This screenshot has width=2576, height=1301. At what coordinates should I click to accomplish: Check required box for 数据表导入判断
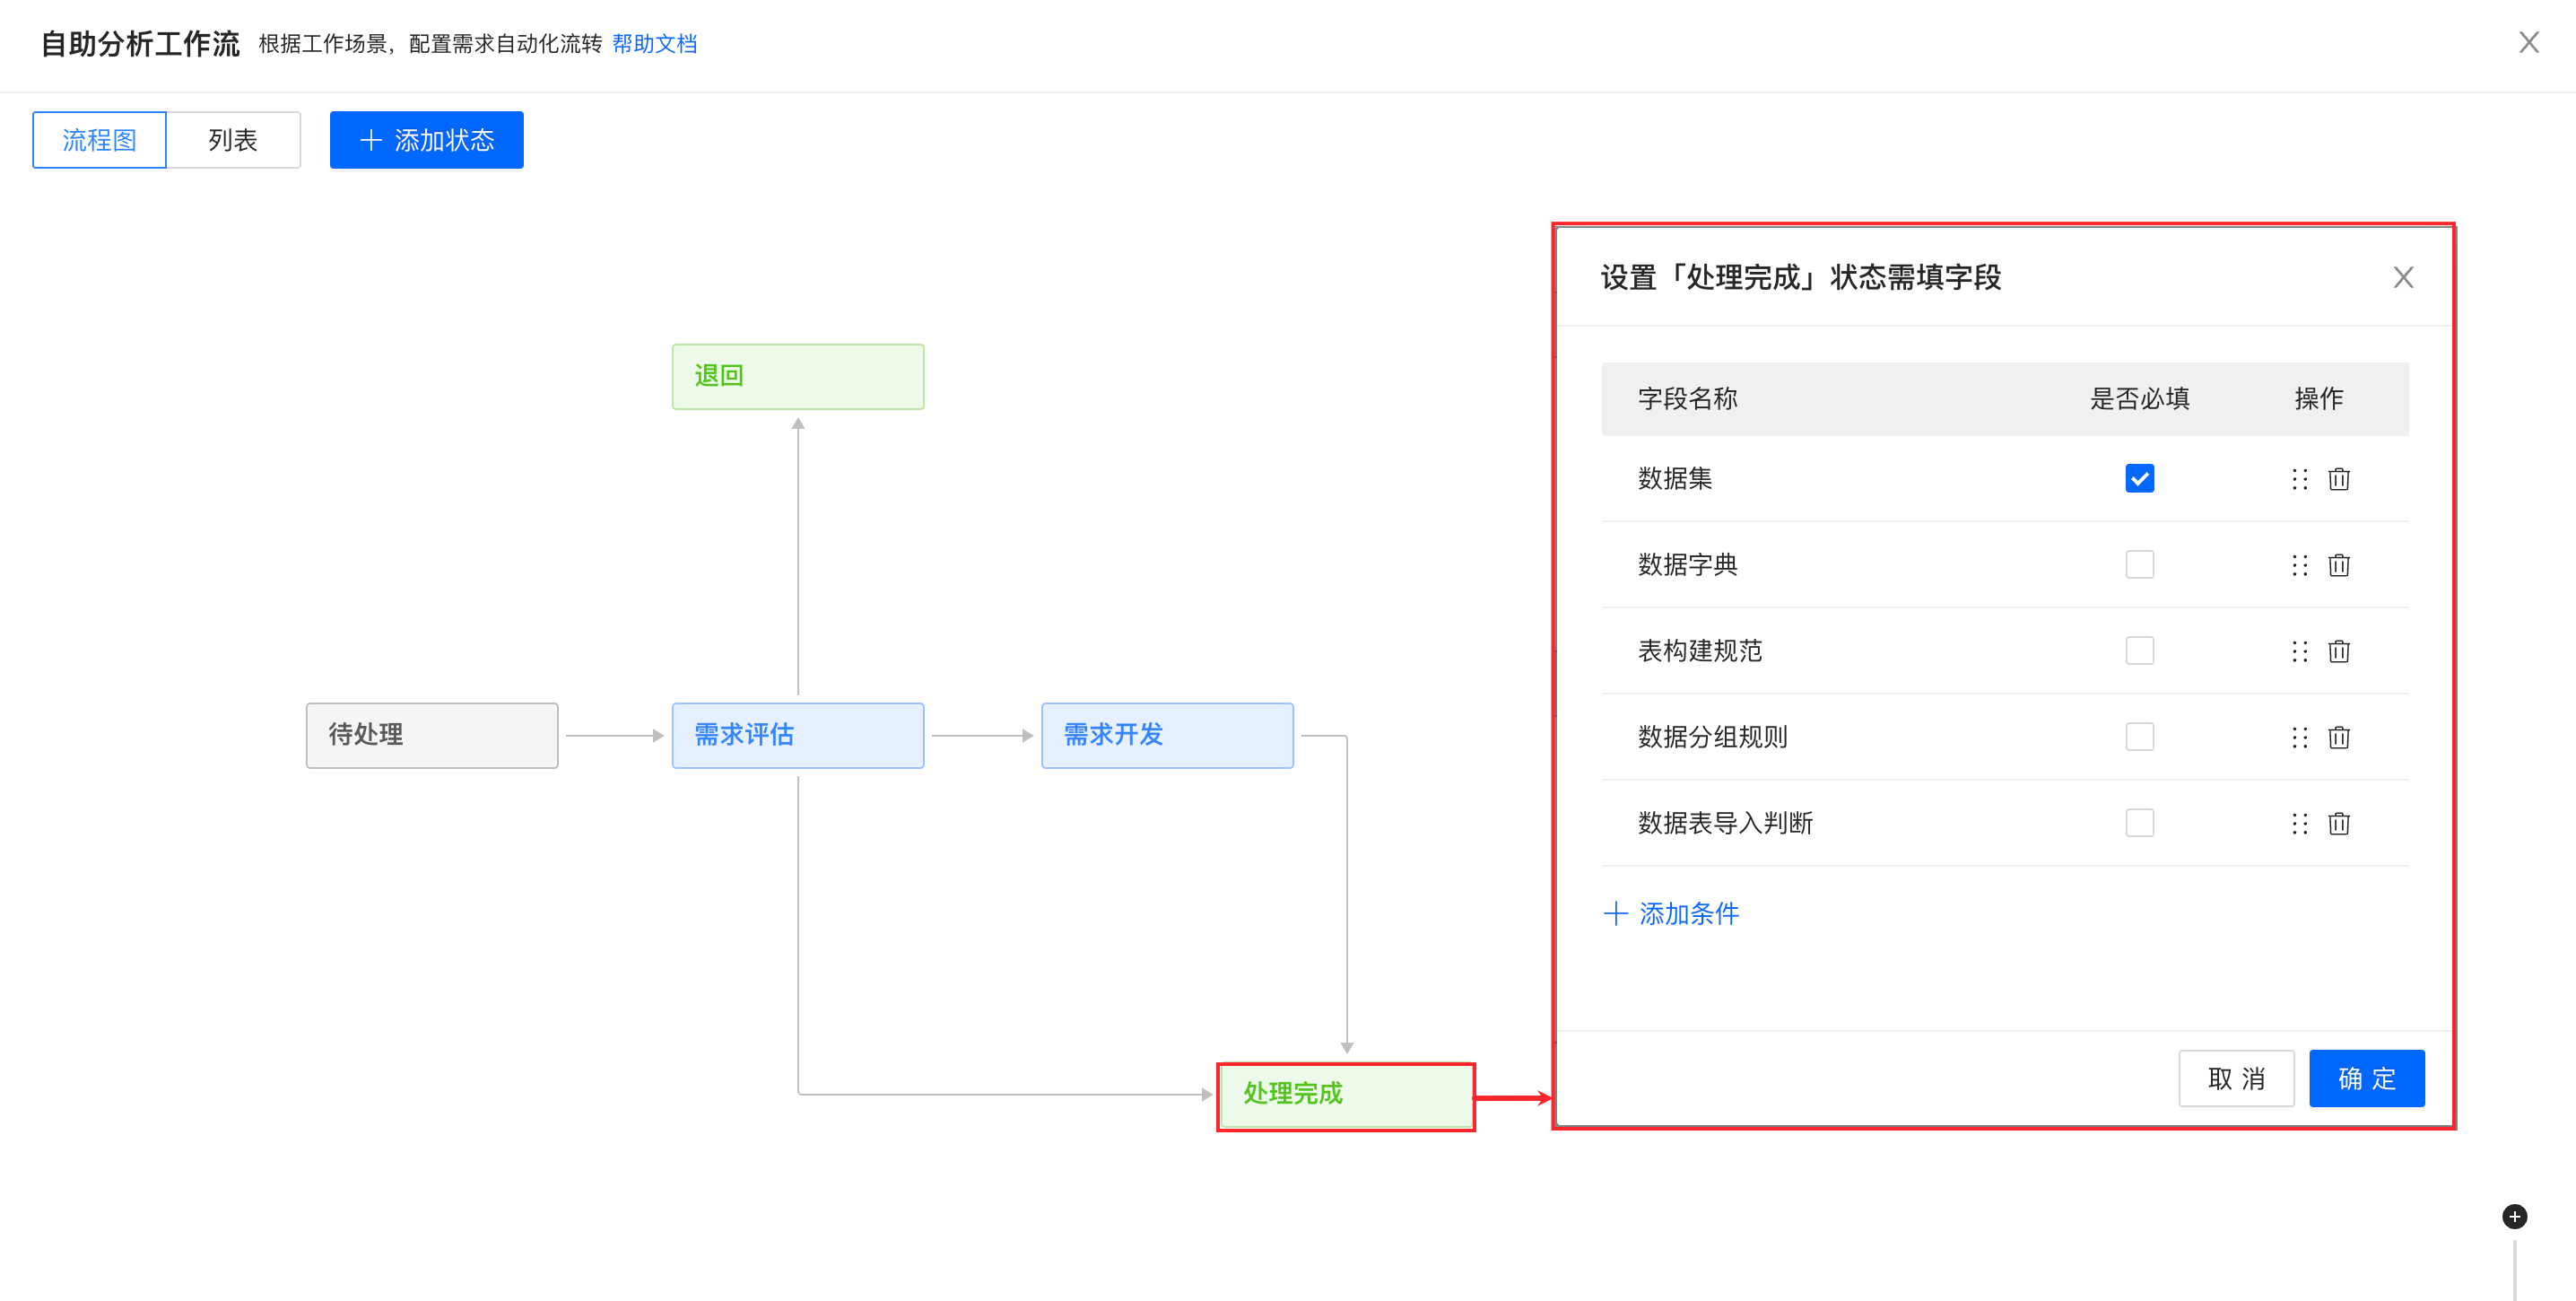[x=2139, y=822]
